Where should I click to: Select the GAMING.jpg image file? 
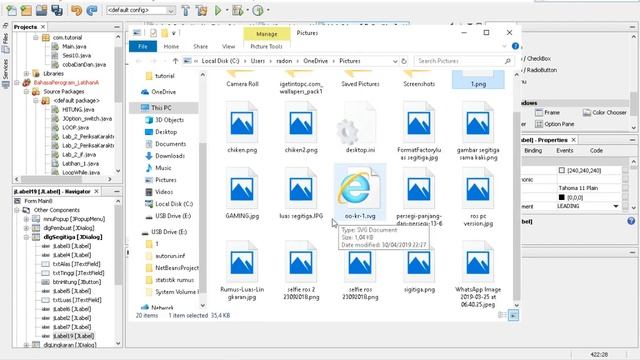coord(242,194)
